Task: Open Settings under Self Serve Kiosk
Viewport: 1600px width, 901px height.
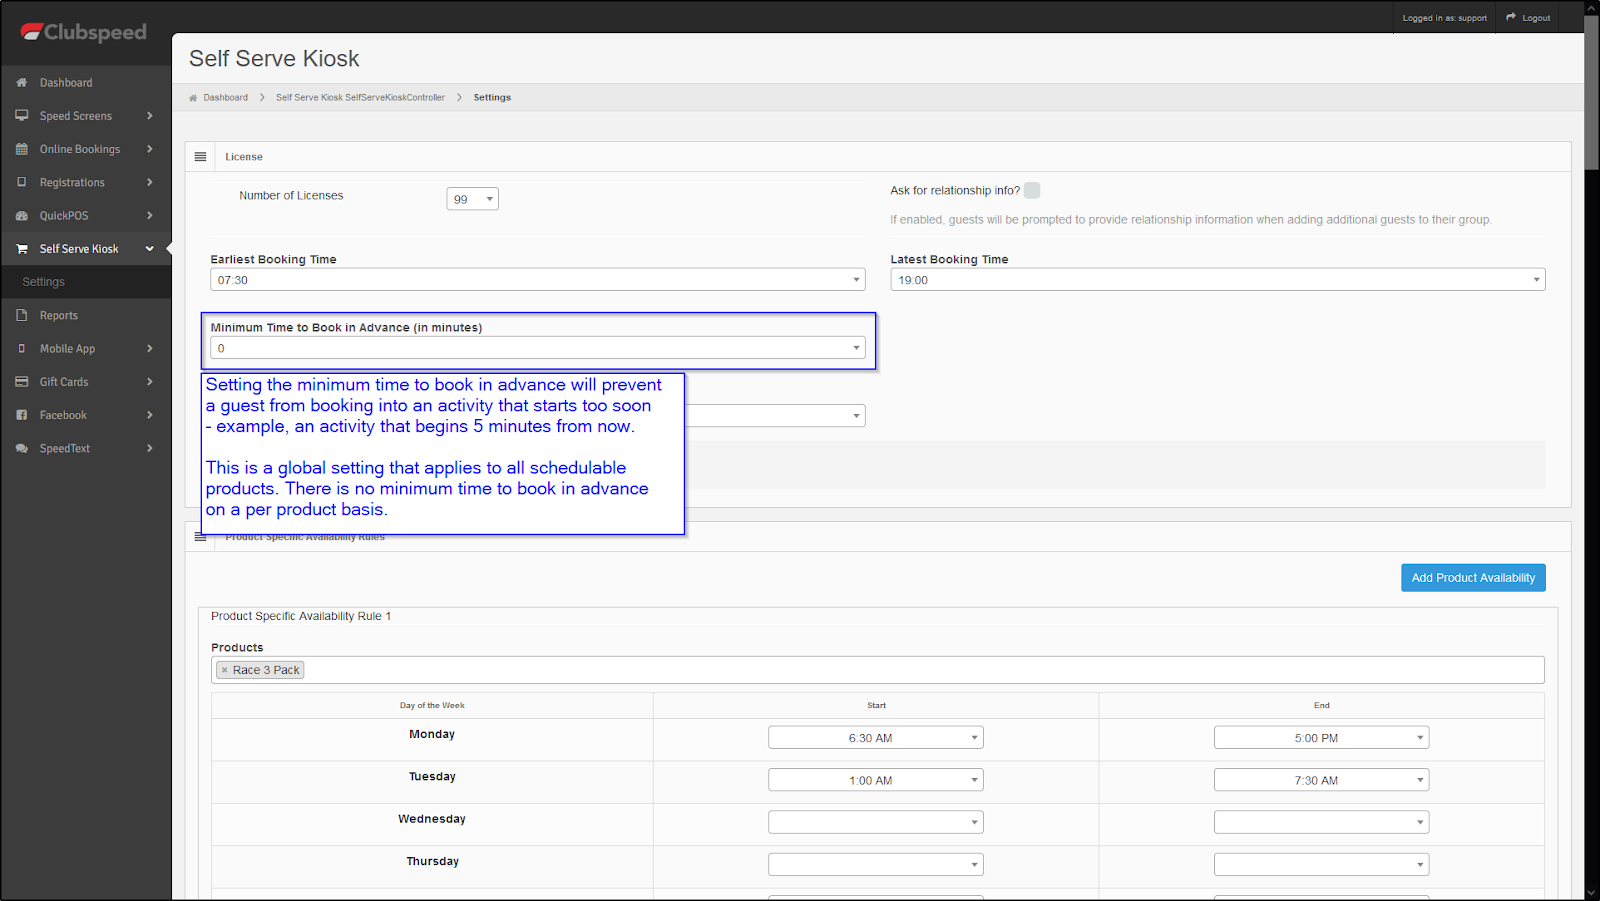Action: (86, 282)
